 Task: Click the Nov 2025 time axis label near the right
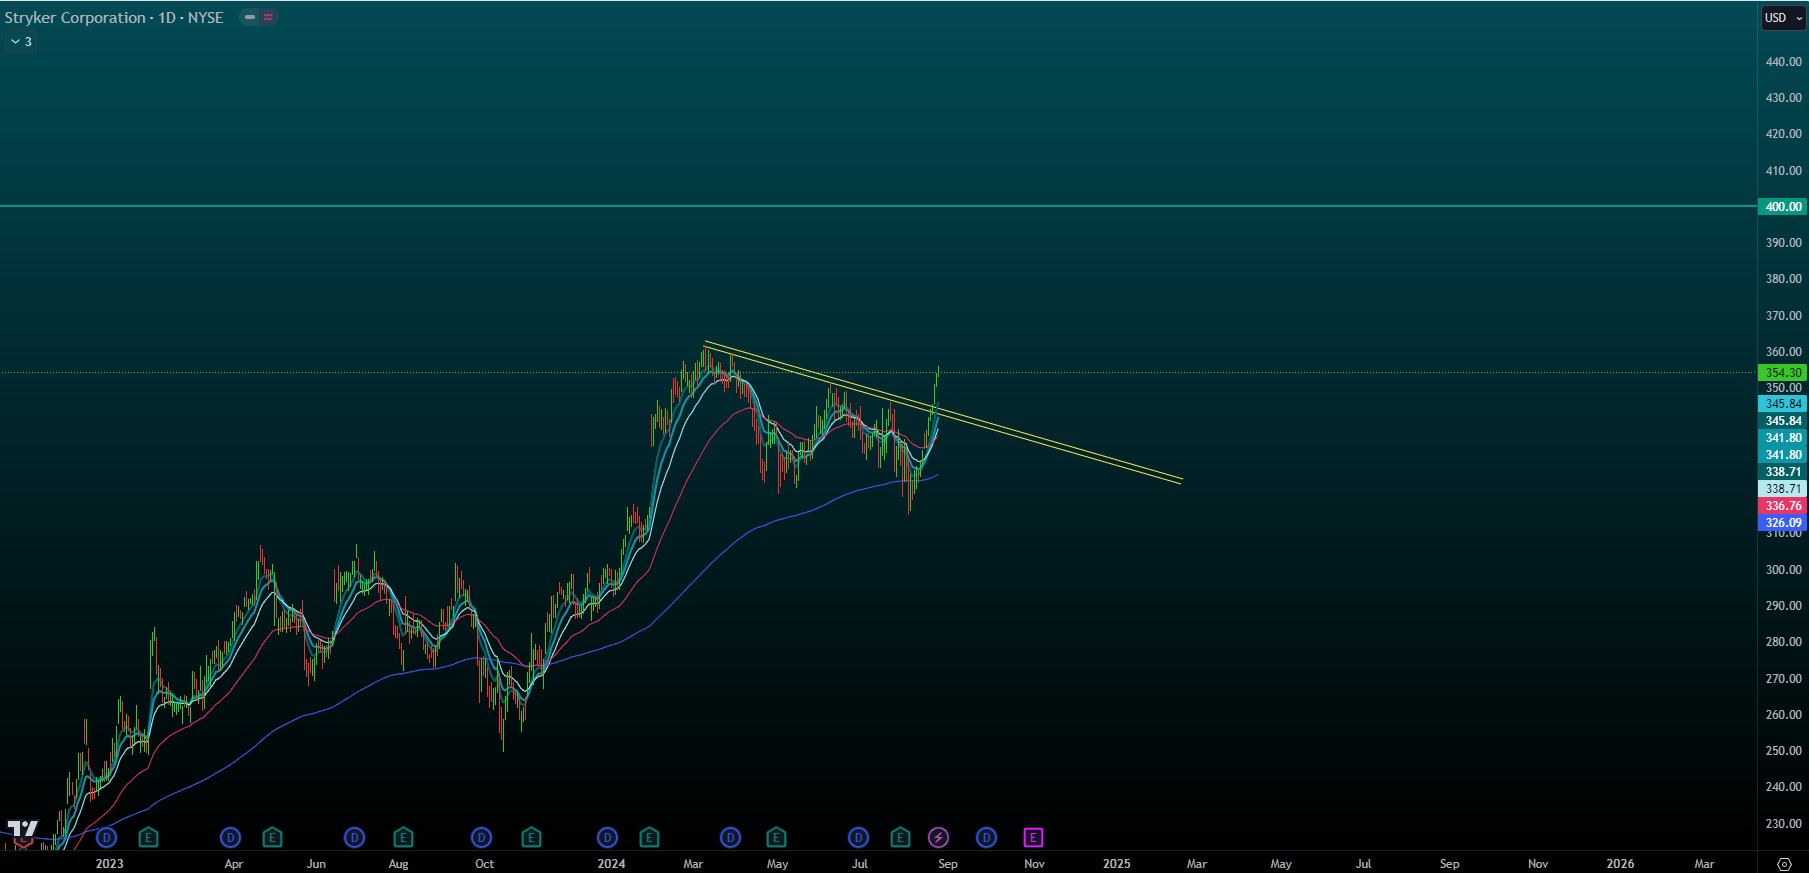[x=1538, y=863]
